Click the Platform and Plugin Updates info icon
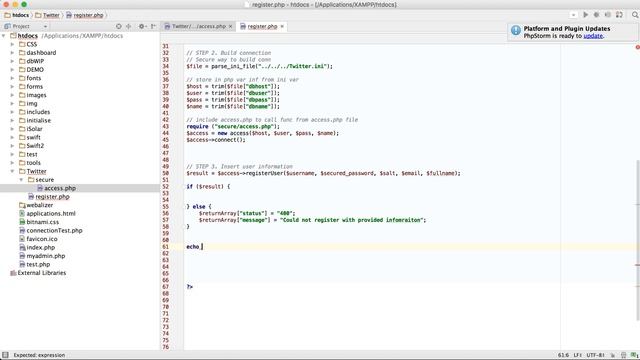This screenshot has height=360, width=640. (516, 30)
